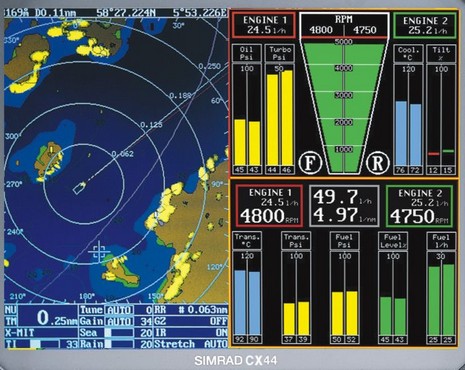Select the ENGINE 1 4800 RPM panel
Viewport: 465px width, 370px height.
click(269, 206)
